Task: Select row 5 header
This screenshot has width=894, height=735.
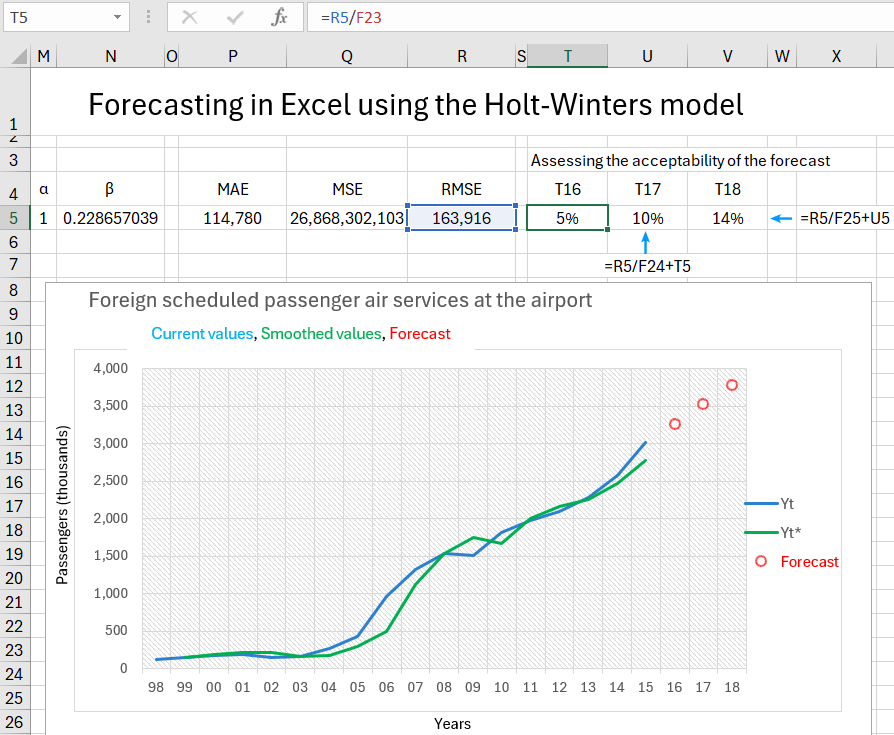Action: click(x=14, y=218)
